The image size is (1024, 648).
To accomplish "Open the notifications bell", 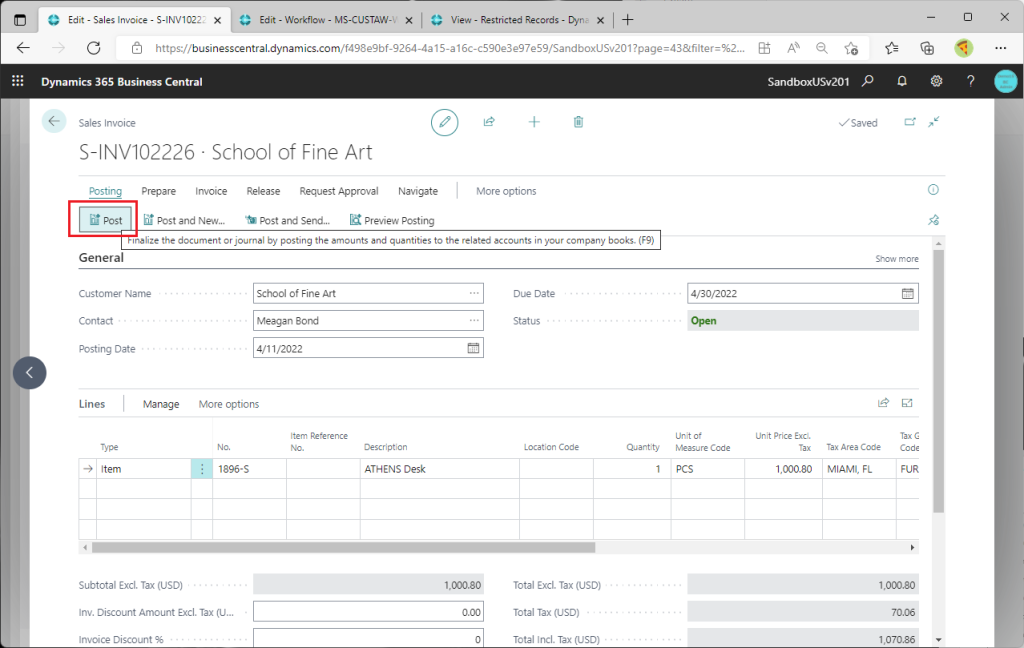I will point(902,82).
